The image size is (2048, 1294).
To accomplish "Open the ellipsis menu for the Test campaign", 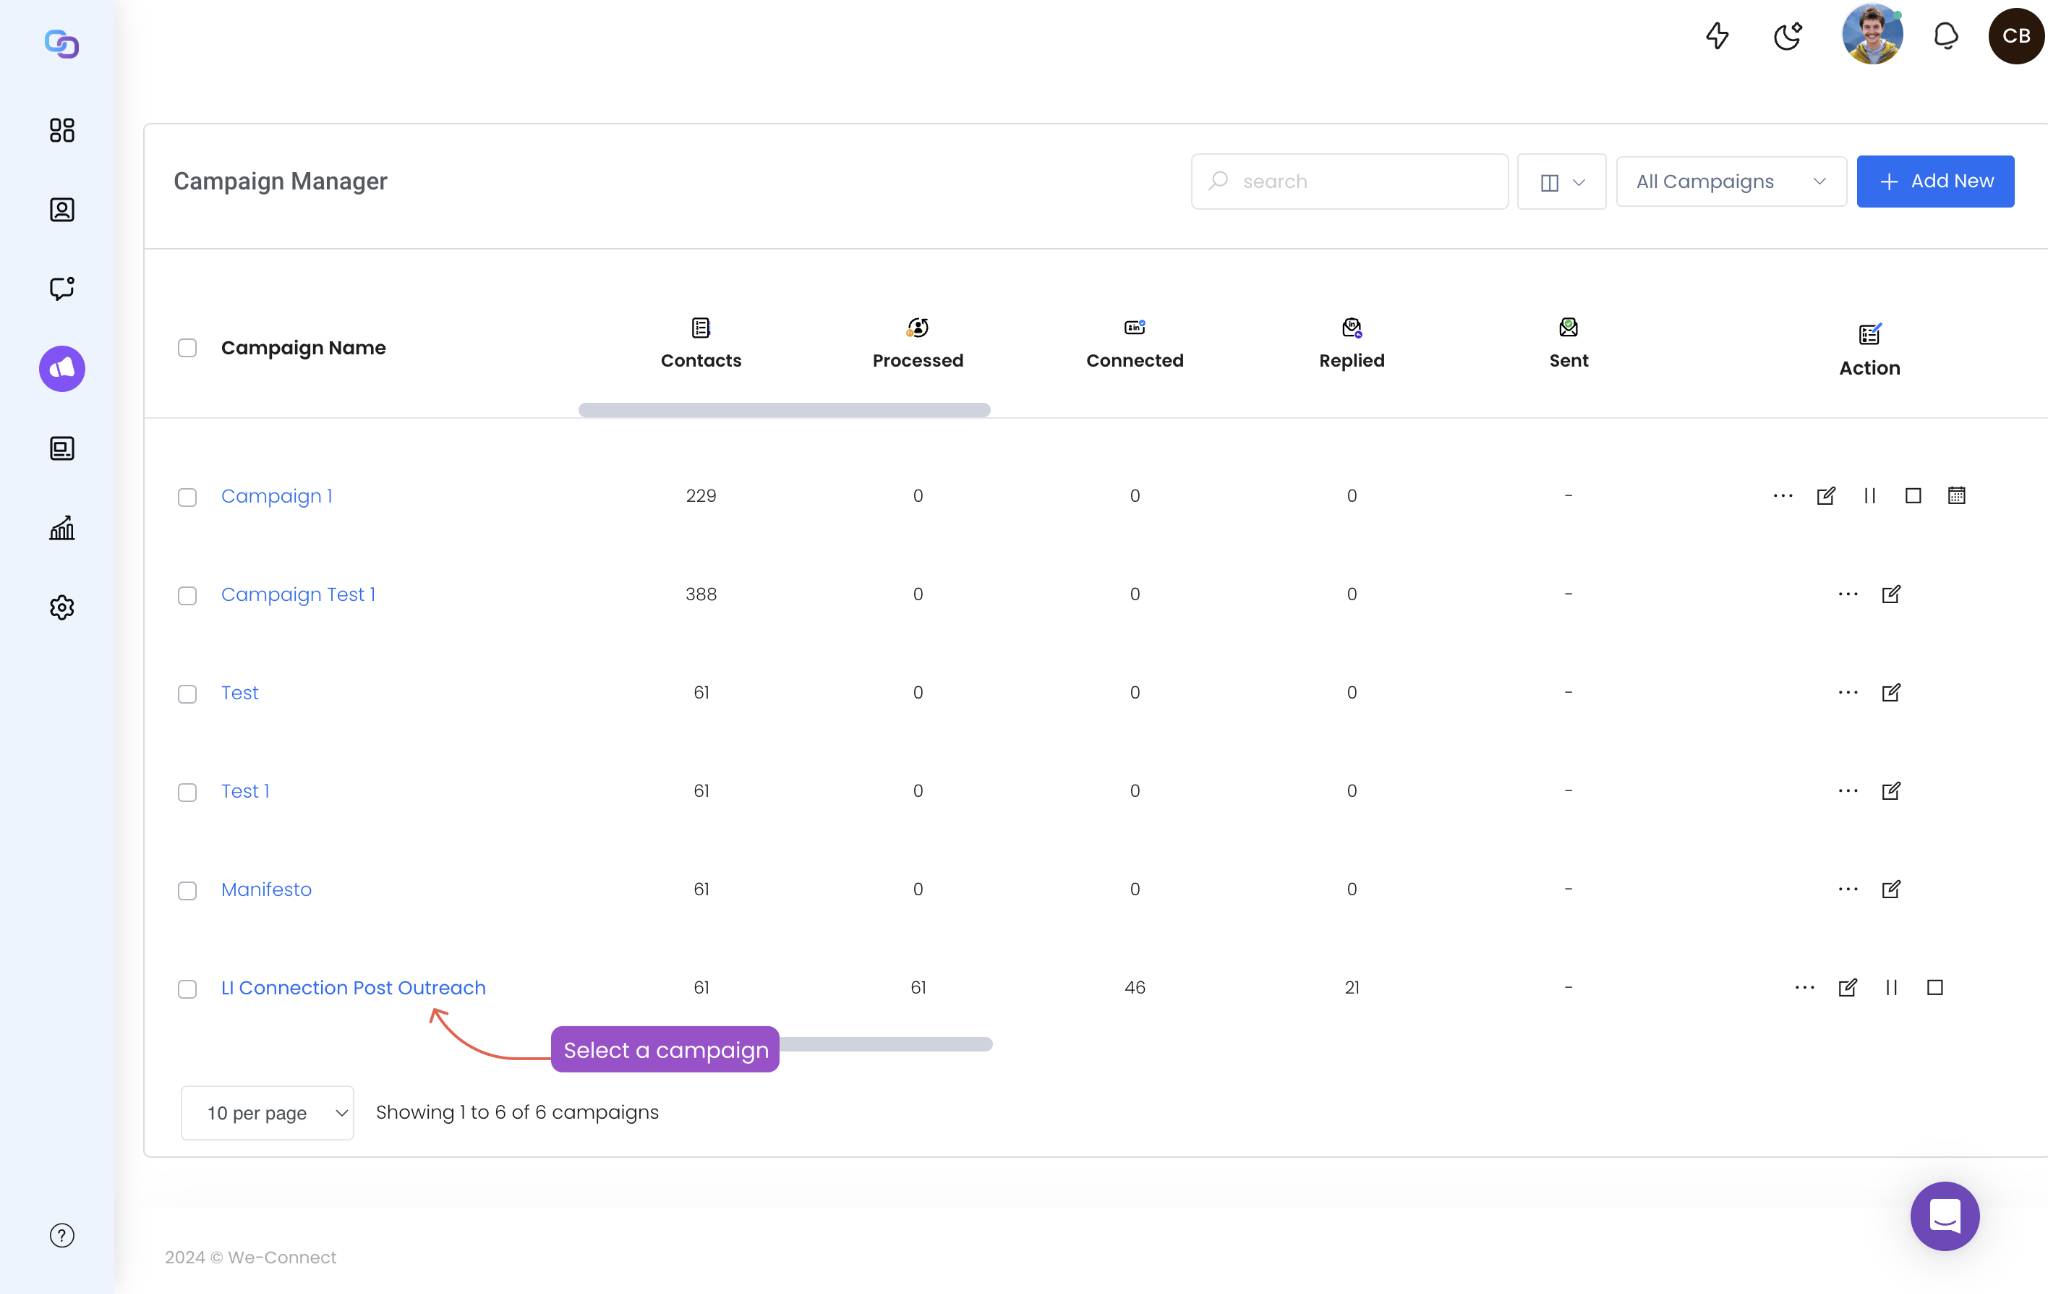I will click(x=1845, y=692).
